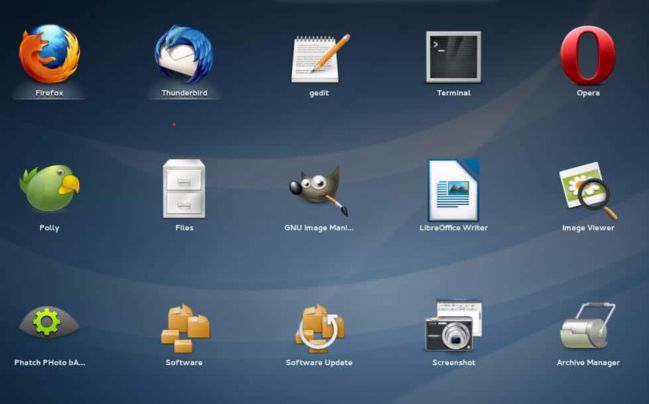
Task: Click the "Firefox" label
Action: [x=49, y=93]
